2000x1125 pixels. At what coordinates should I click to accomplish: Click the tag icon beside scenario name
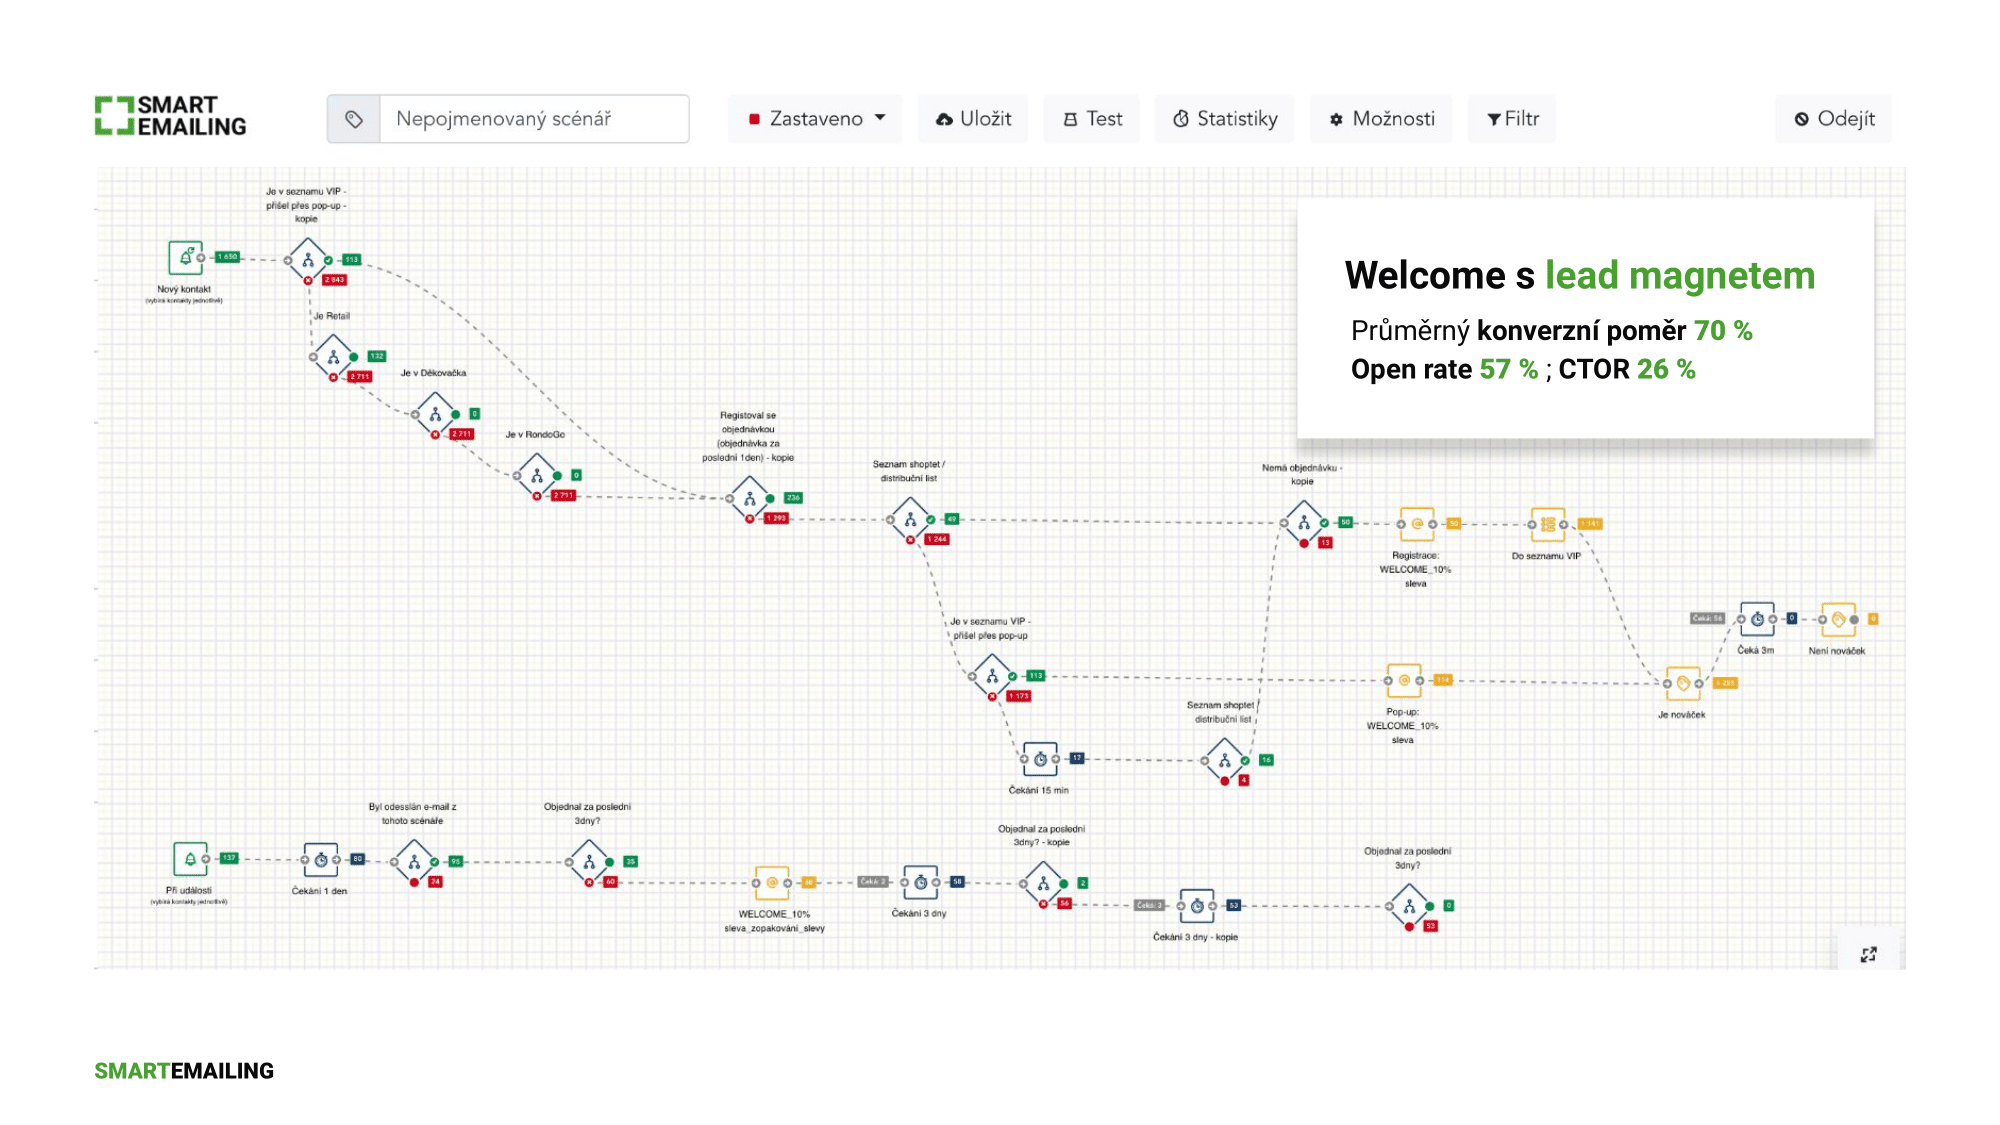point(354,119)
